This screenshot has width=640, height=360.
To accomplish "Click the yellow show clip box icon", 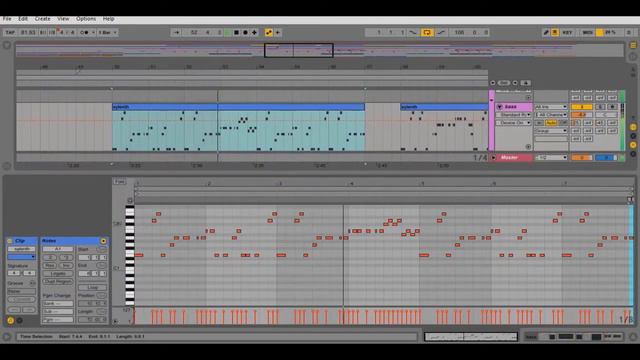I will (11, 321).
